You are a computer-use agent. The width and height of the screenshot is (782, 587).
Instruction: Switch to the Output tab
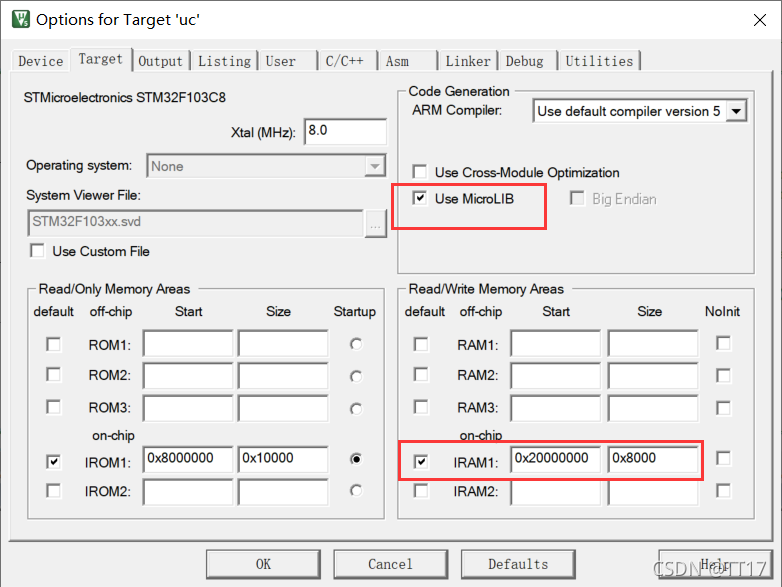(x=161, y=61)
